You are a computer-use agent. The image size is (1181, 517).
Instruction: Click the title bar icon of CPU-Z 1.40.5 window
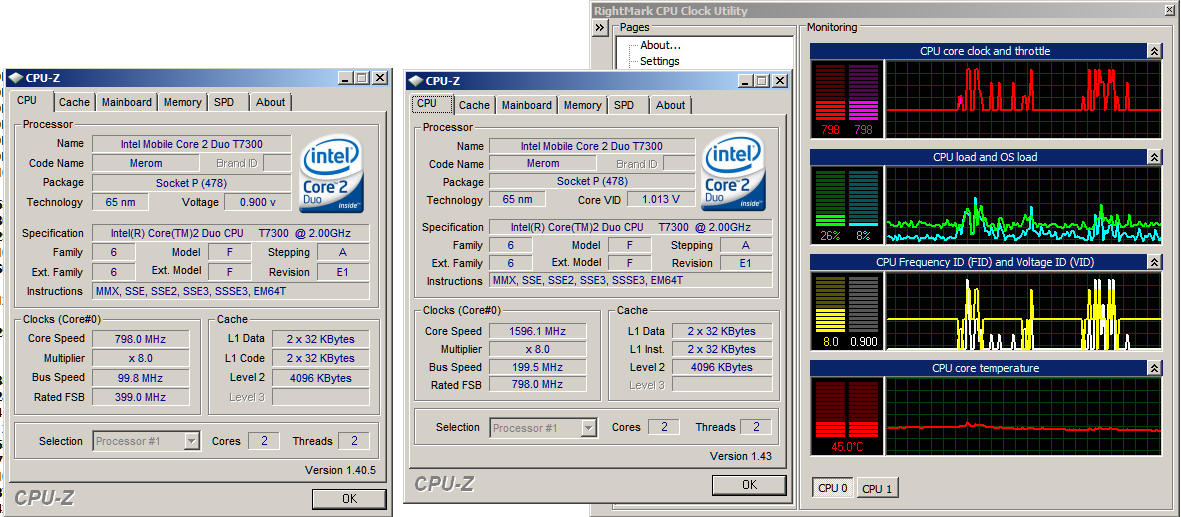click(x=16, y=78)
